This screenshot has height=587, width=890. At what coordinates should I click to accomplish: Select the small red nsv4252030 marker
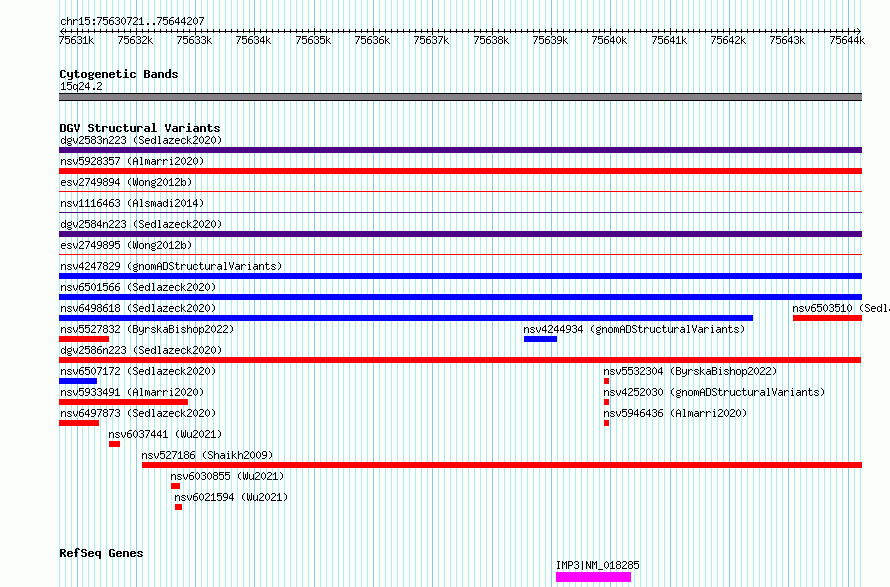[606, 402]
